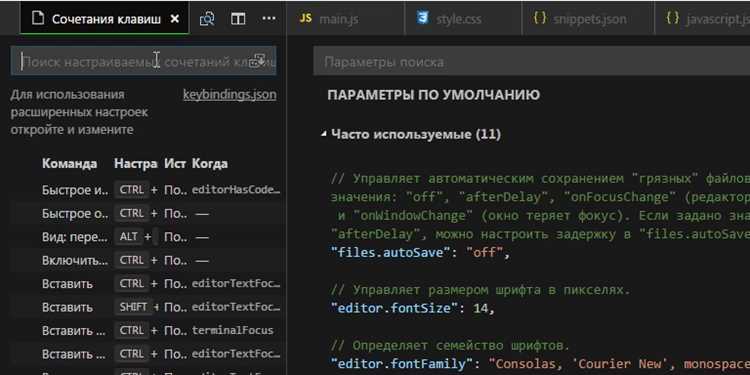Click the Когда column header
This screenshot has width=750, height=375.
(210, 164)
